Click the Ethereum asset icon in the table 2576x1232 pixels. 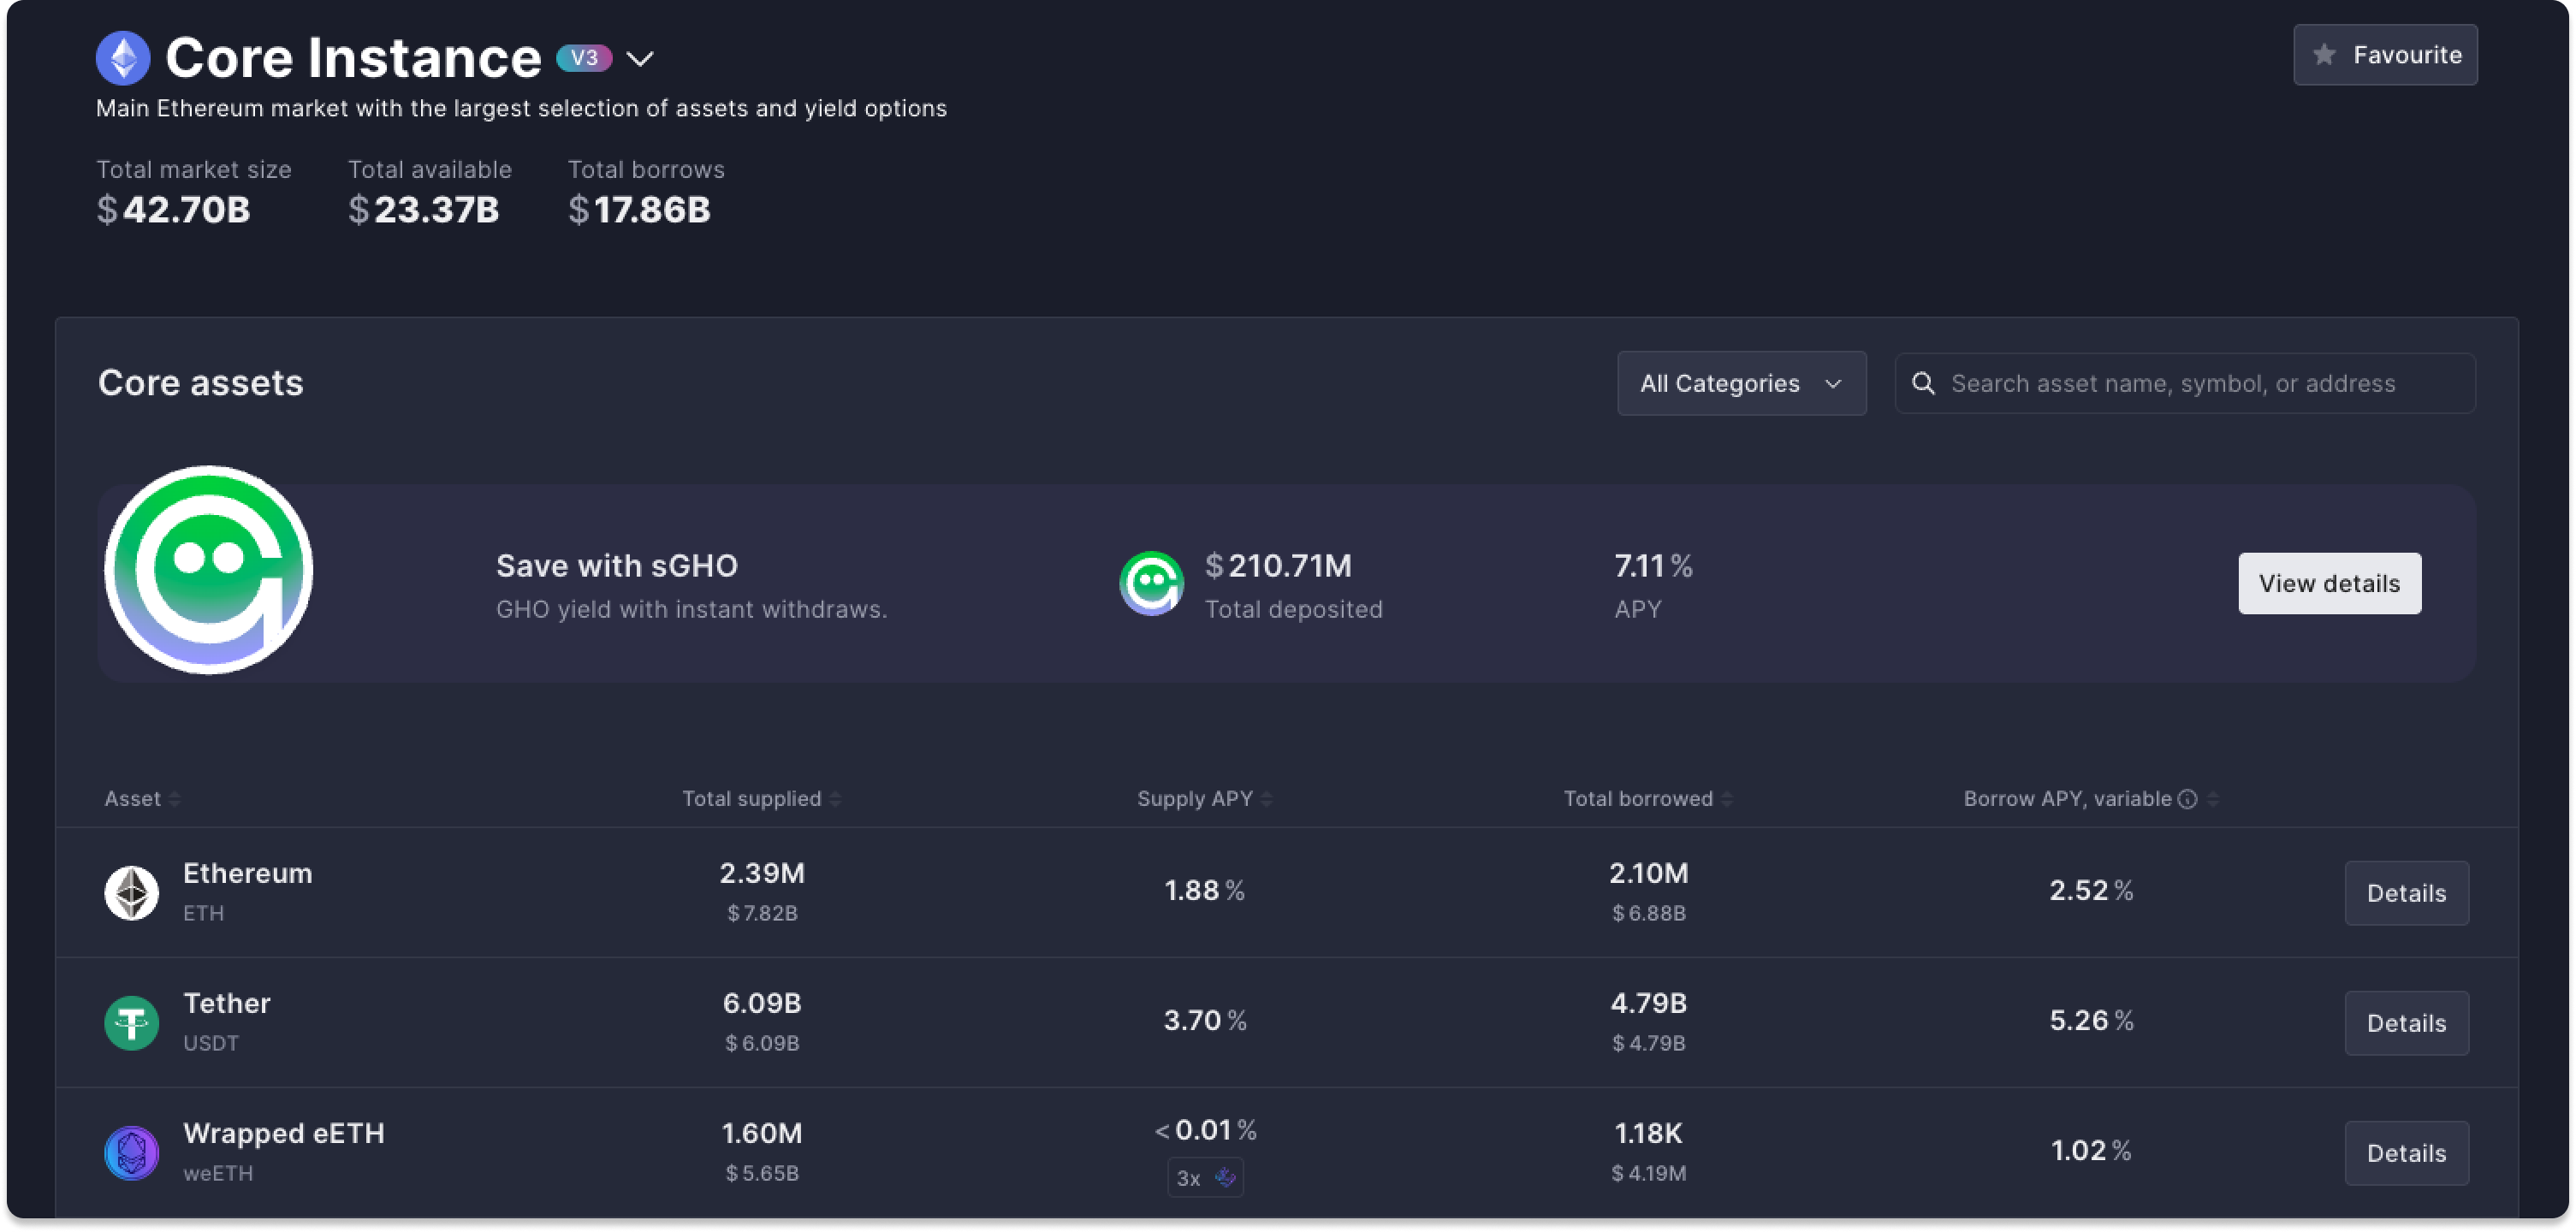coord(132,892)
